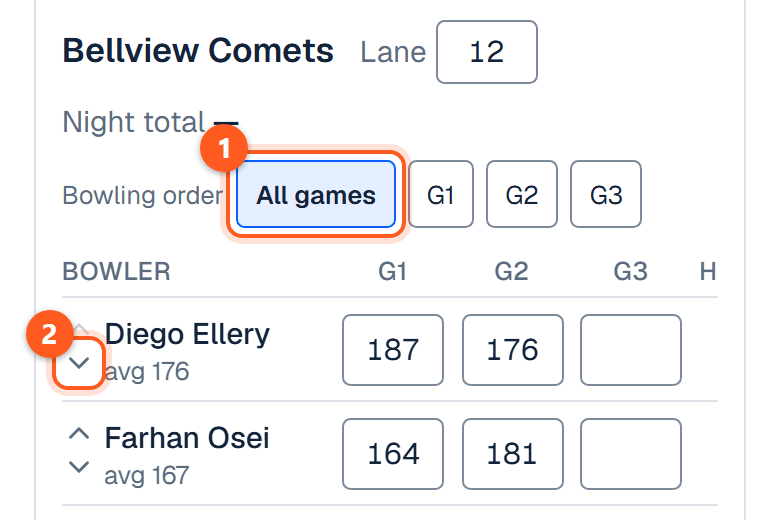Edit Farhan Osei's G2 score of 181
780x520 pixels.
[x=513, y=454]
